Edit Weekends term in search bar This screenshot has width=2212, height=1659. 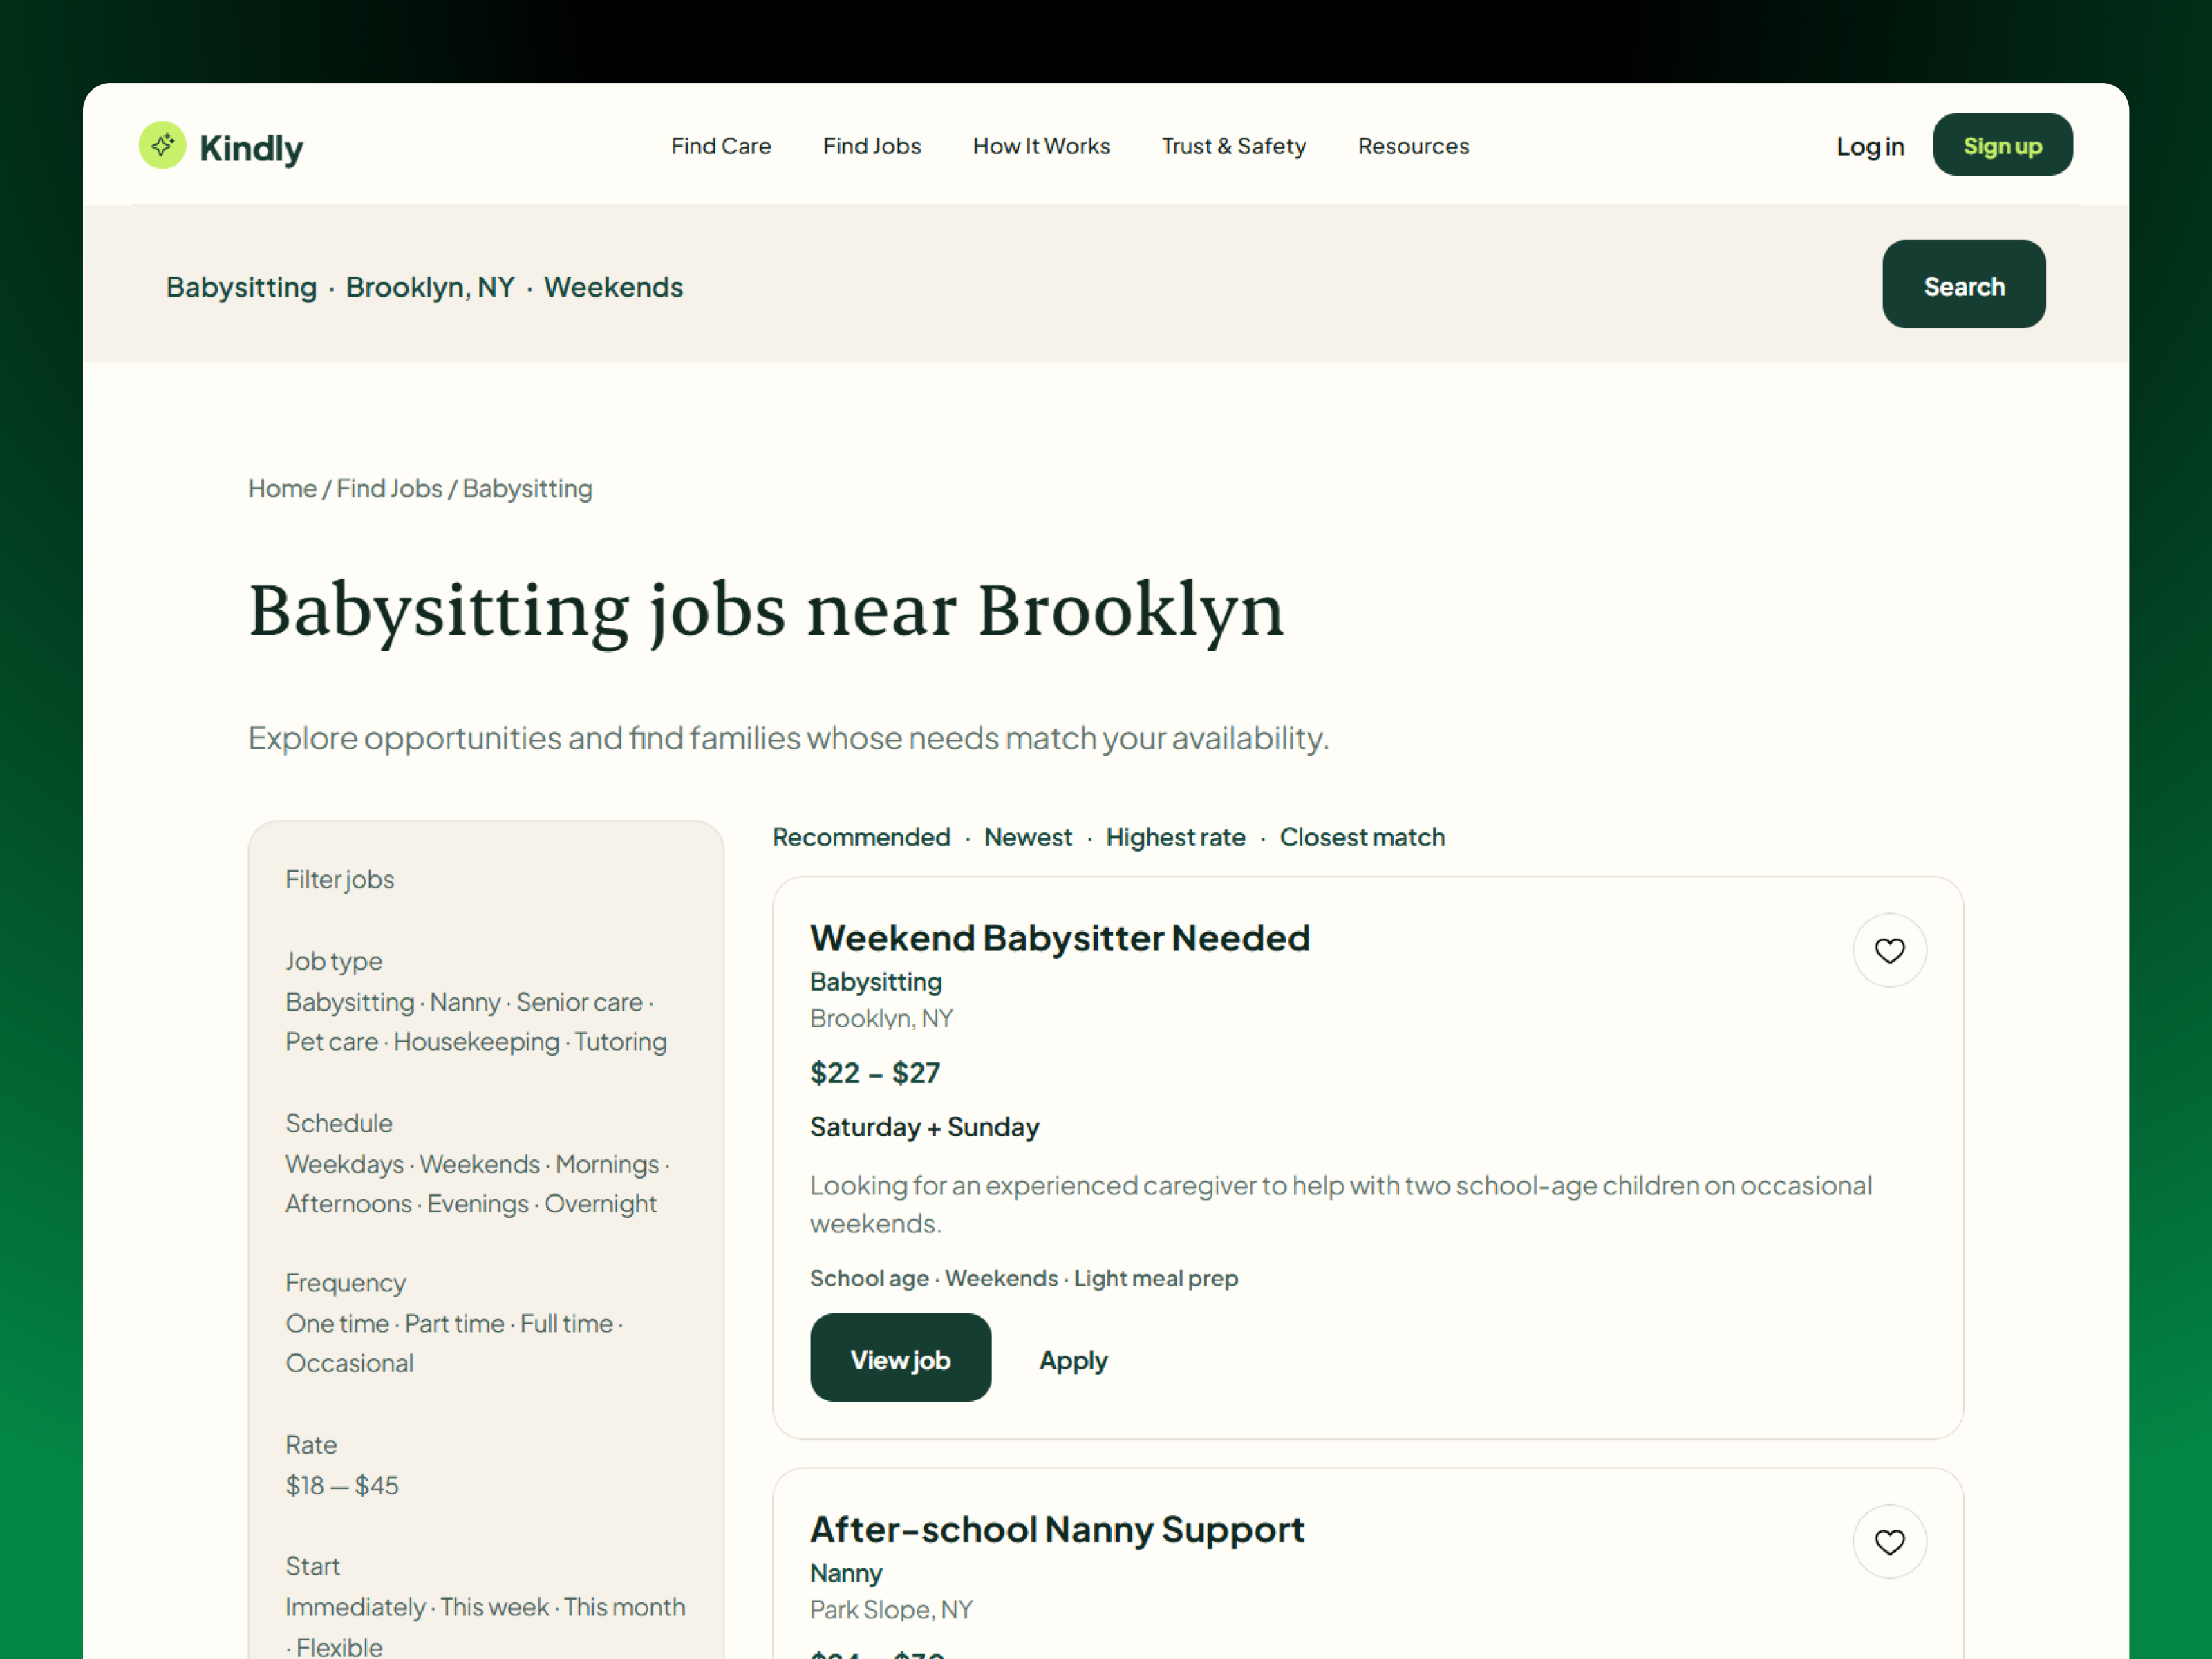coord(613,287)
